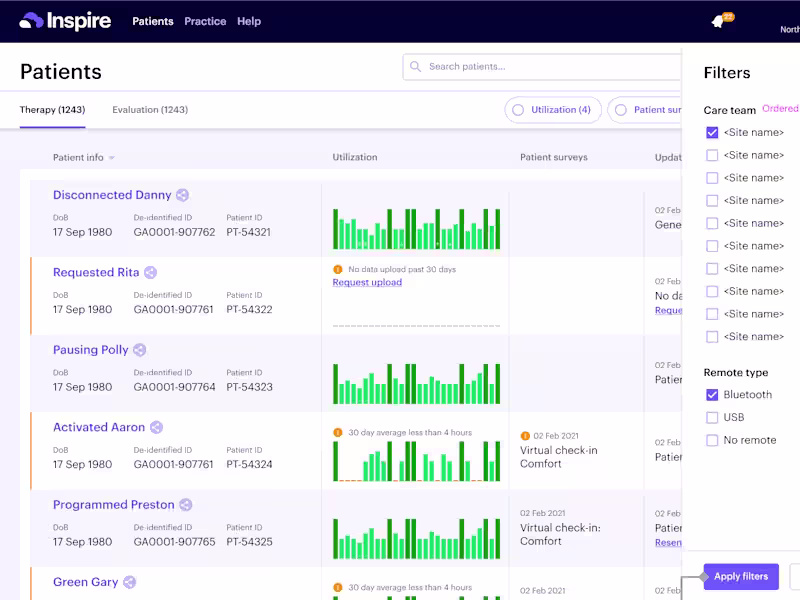The image size is (800, 600).
Task: Click share icon next to Disconnected Danny
Action: [x=182, y=196]
